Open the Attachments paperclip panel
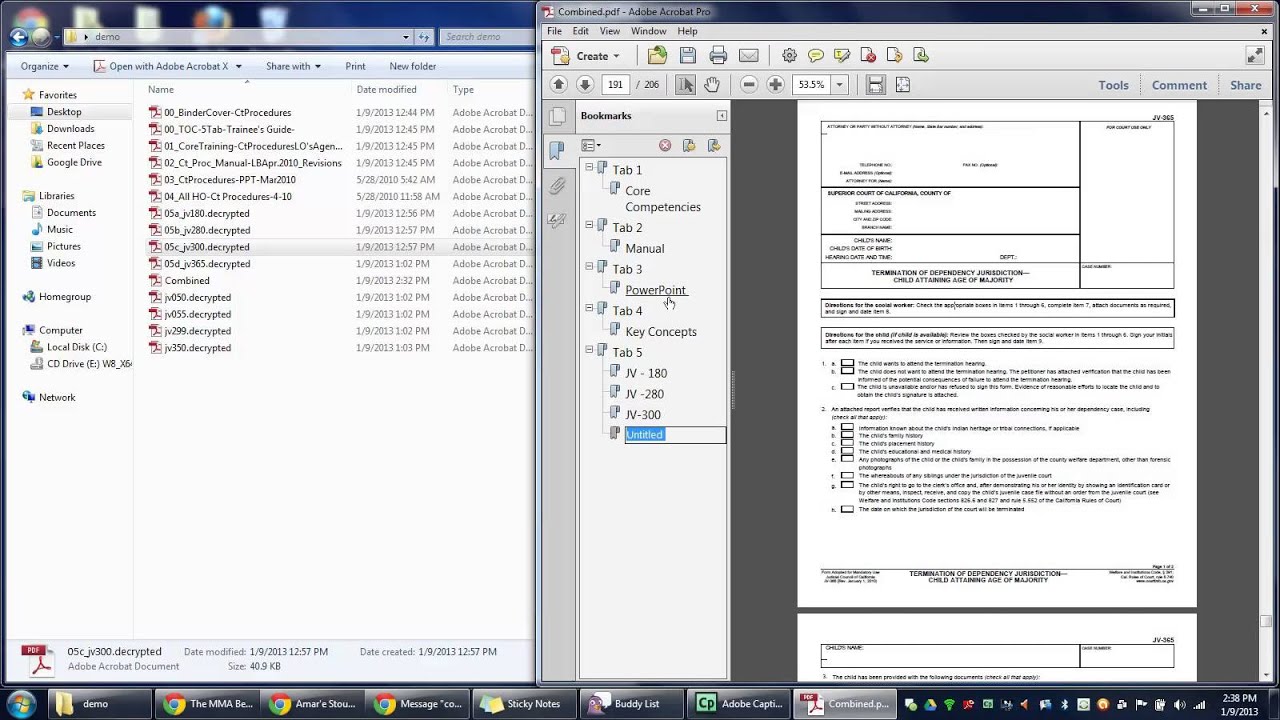1280x720 pixels. (x=558, y=186)
